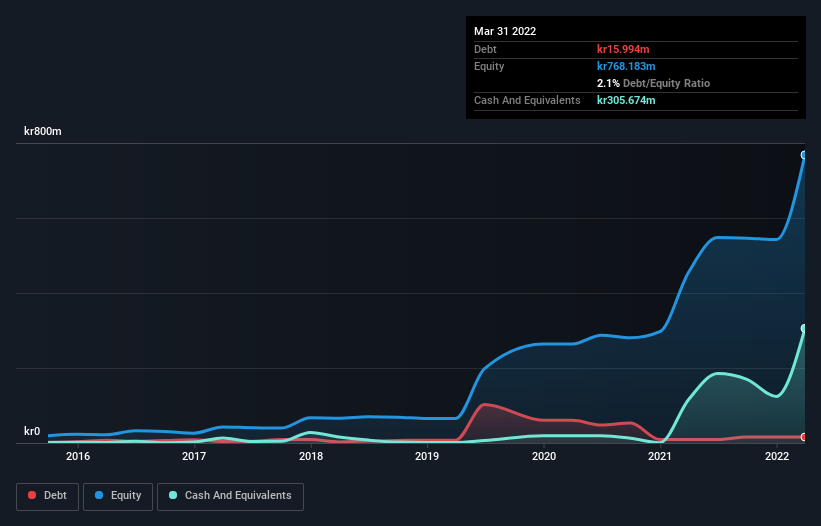Click the Equity data point marker at the Mar 2022 end of the line

[804, 155]
